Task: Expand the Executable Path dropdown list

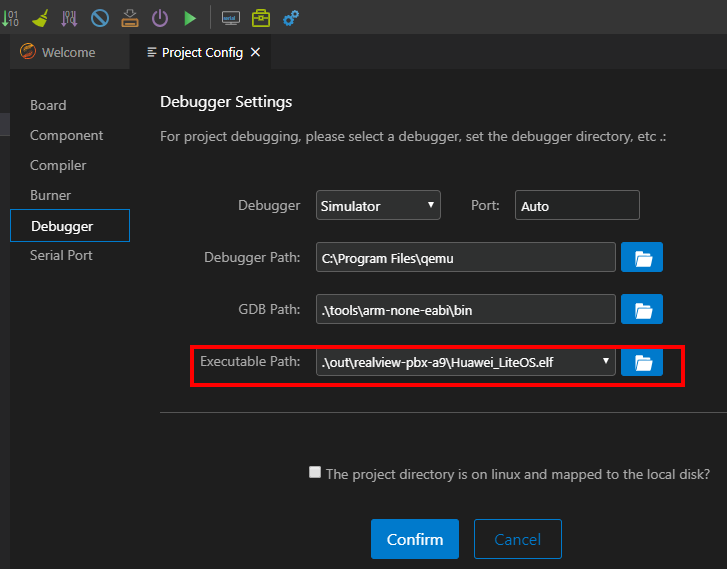Action: (605, 361)
